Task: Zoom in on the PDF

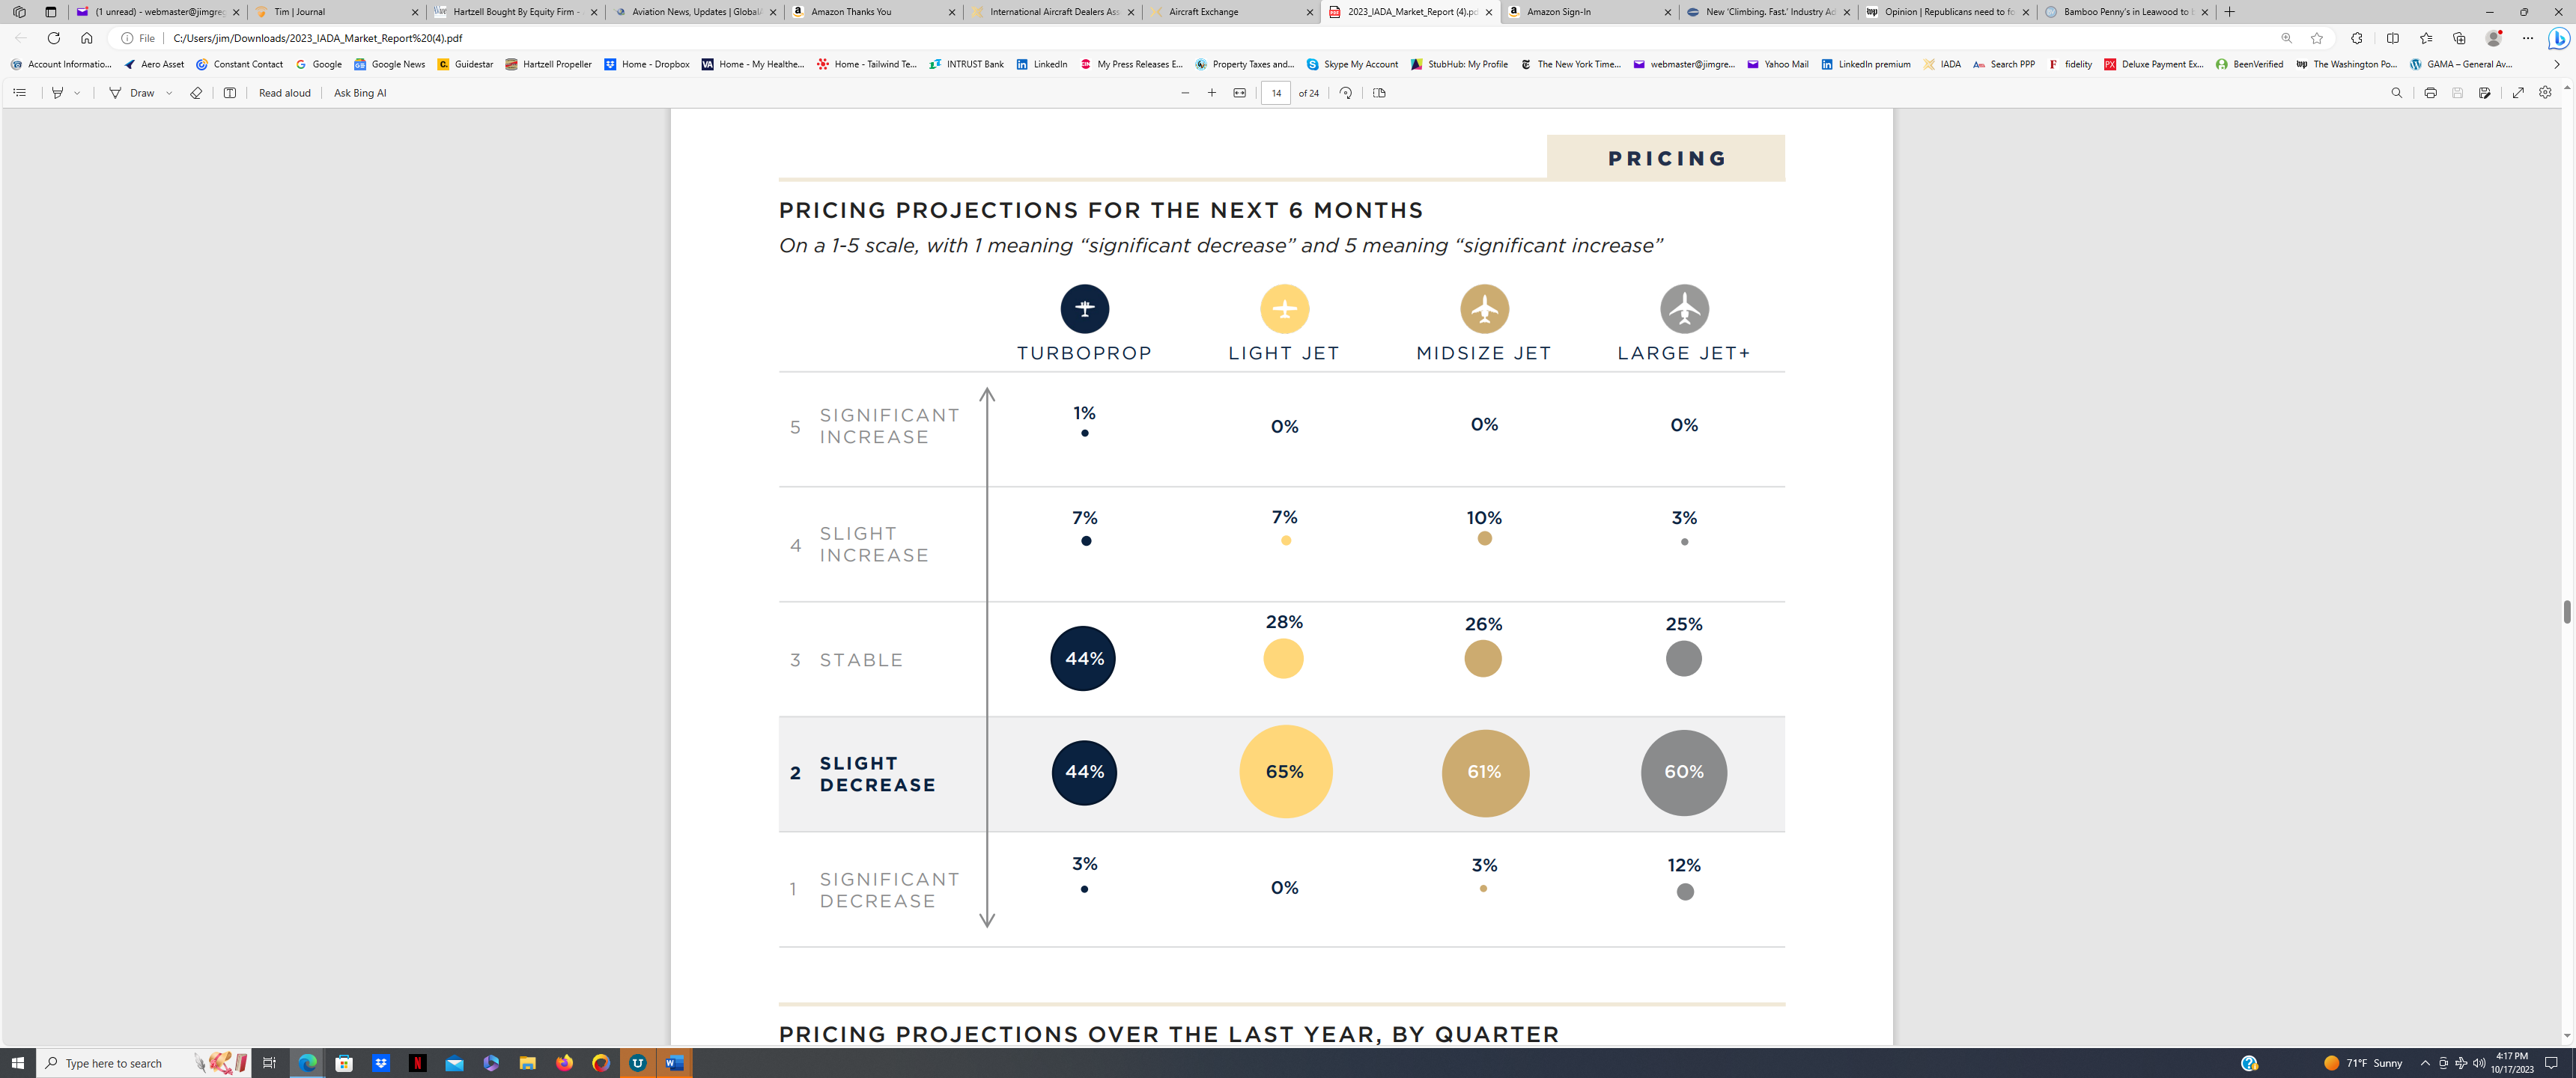Action: (x=1212, y=93)
